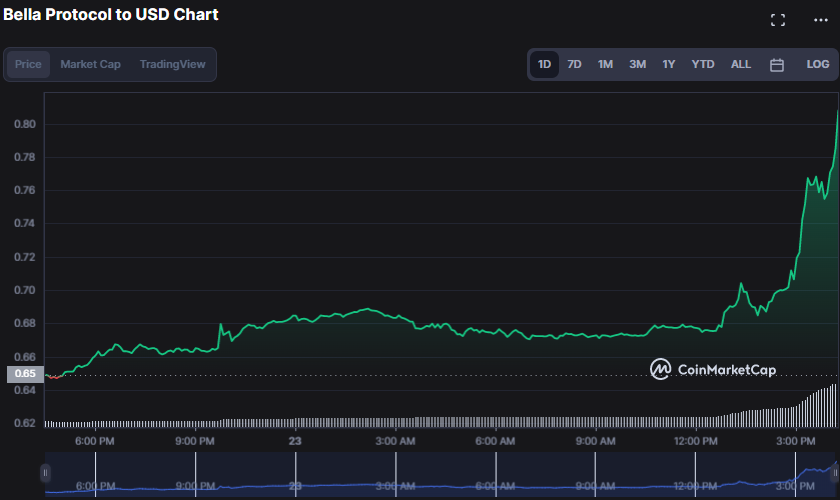The image size is (840, 500).
Task: Click the 0.70 y-axis label
Action: [25, 290]
